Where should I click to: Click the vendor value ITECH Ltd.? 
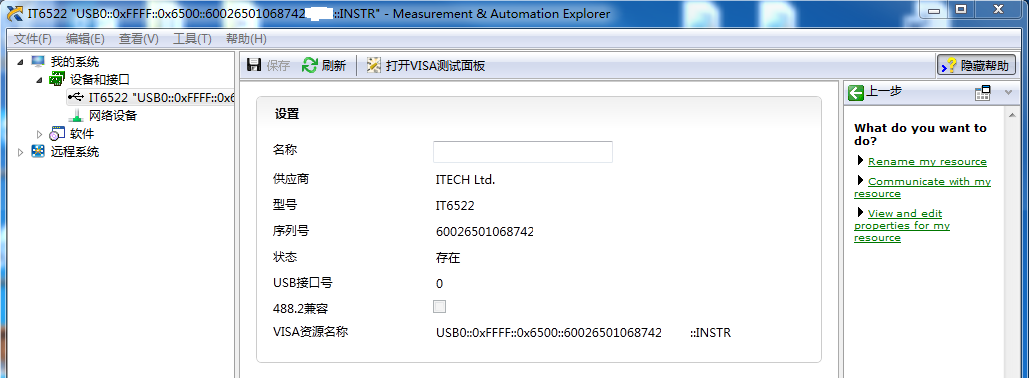(x=465, y=179)
